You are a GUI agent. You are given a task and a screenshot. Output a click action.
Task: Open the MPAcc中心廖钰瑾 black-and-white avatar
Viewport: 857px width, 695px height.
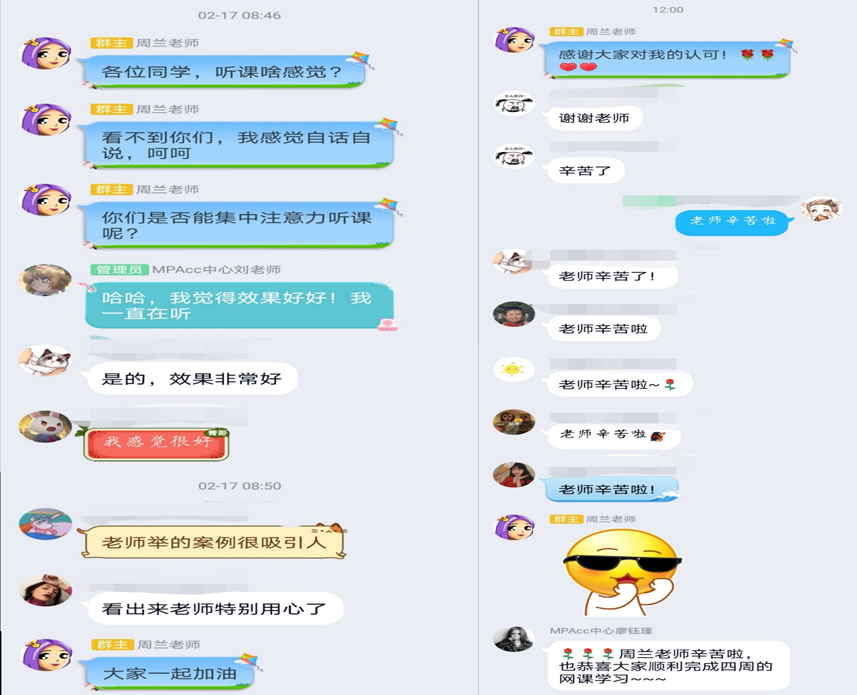[x=513, y=639]
